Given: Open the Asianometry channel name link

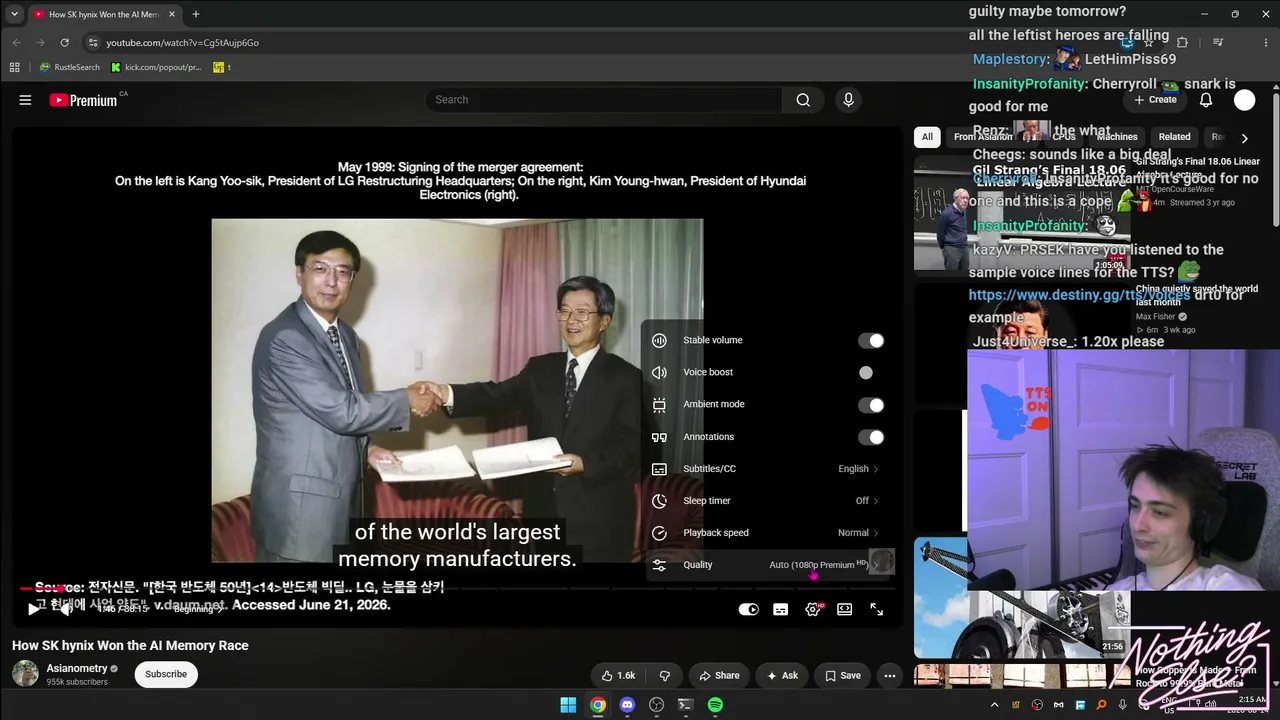Looking at the screenshot, I should (77, 668).
